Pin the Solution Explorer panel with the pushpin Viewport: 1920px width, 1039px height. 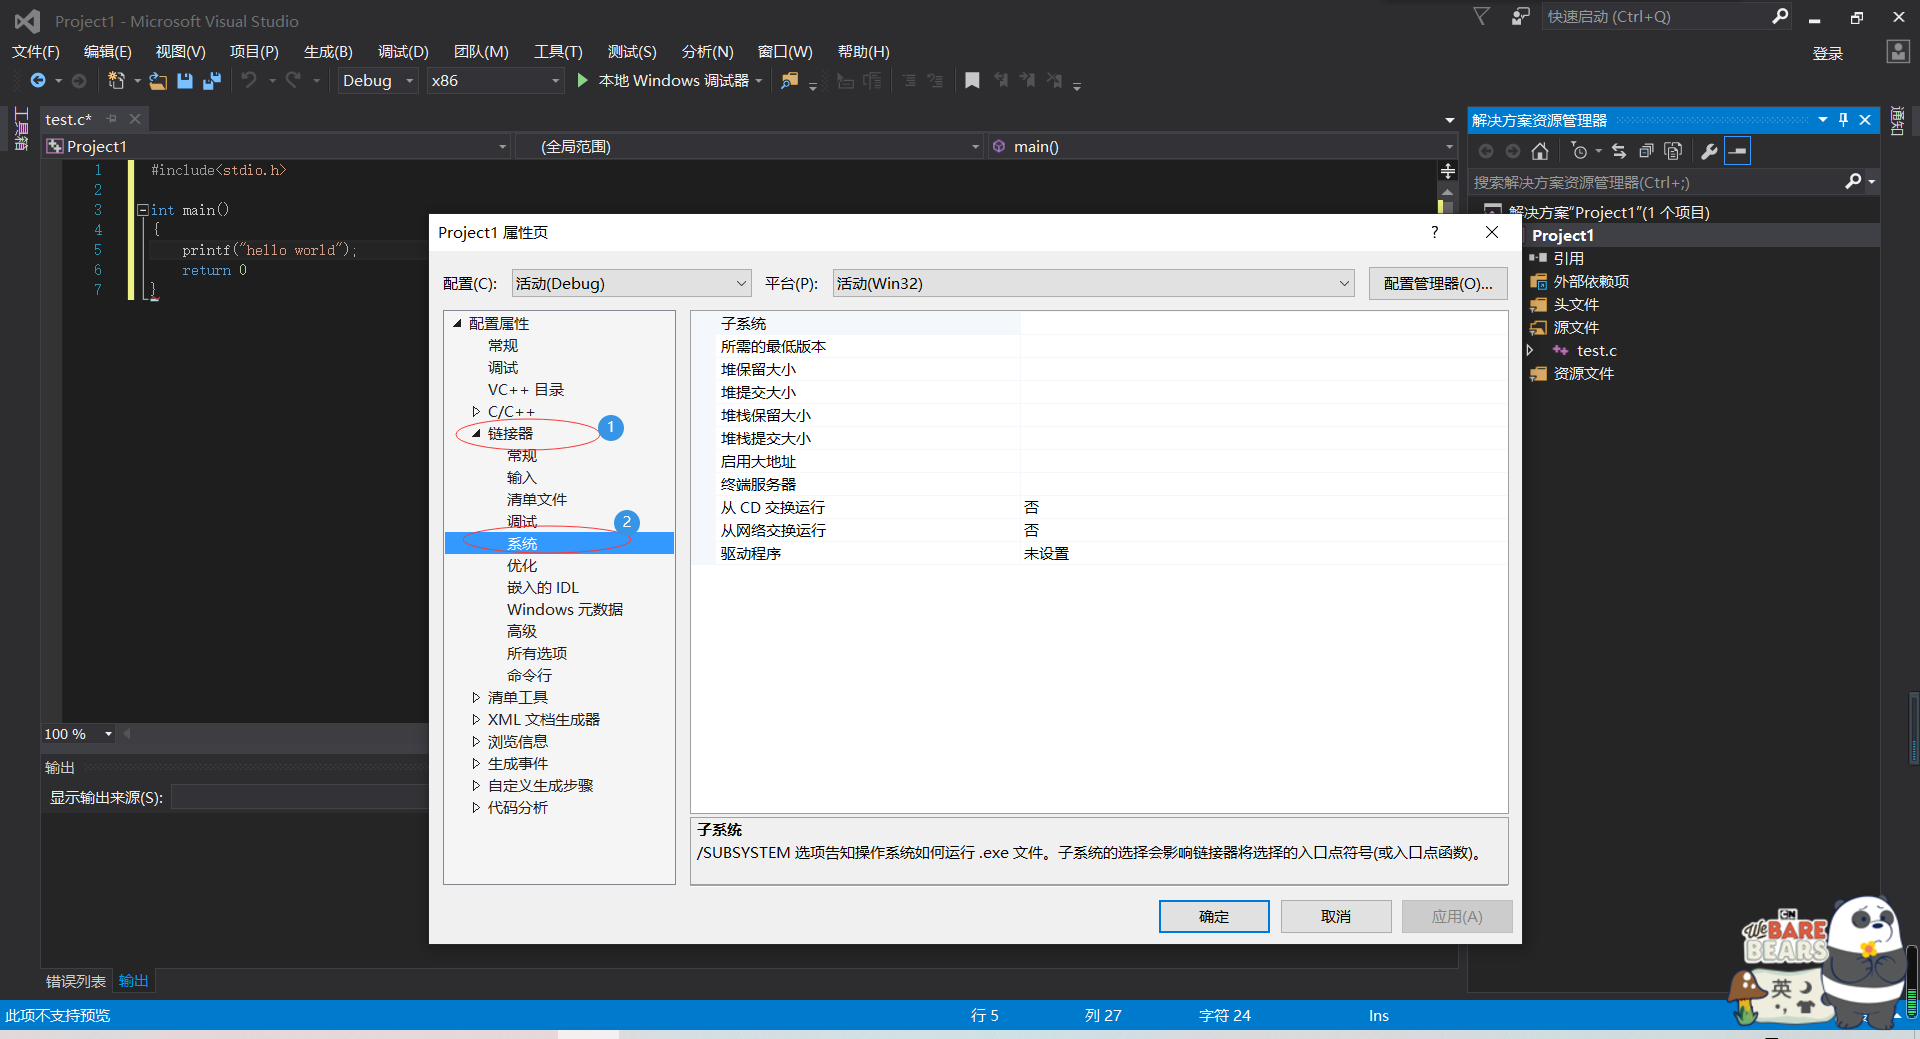1843,120
